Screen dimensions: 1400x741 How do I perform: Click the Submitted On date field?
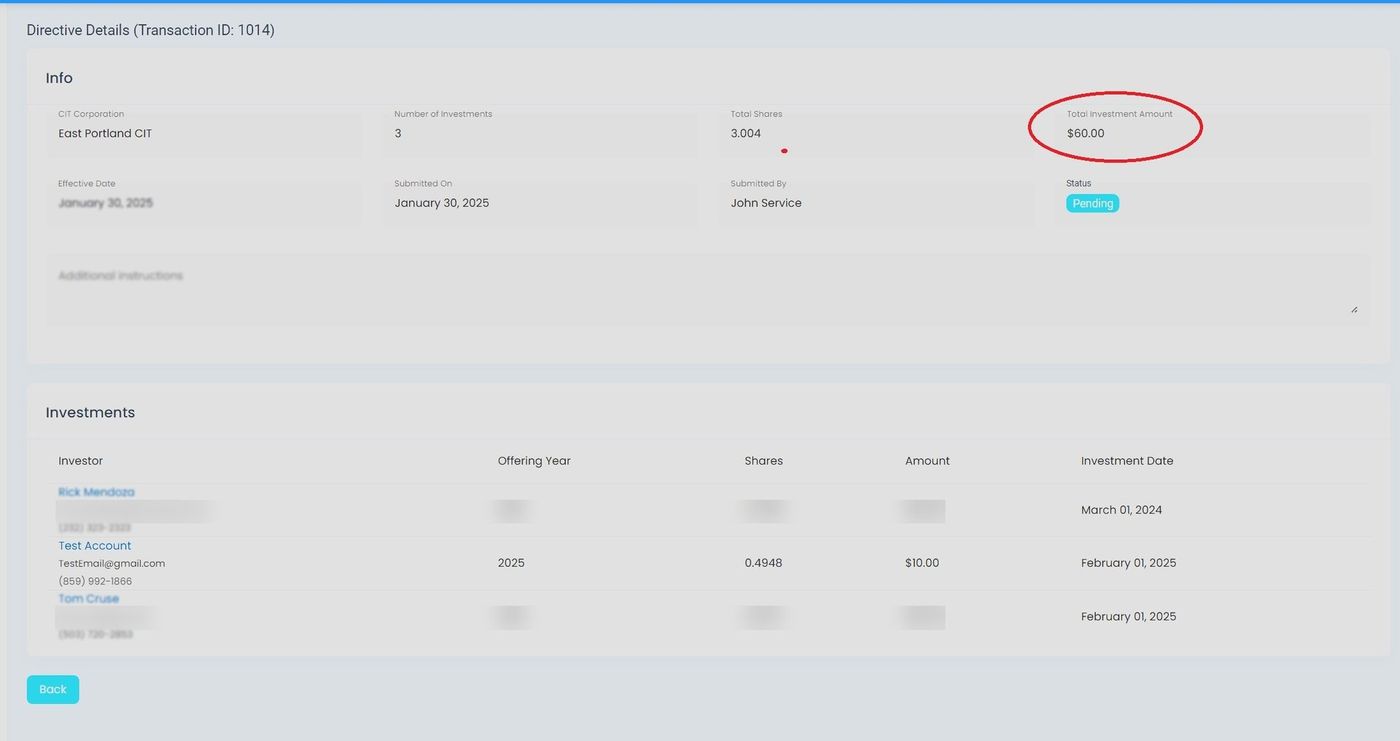(540, 203)
